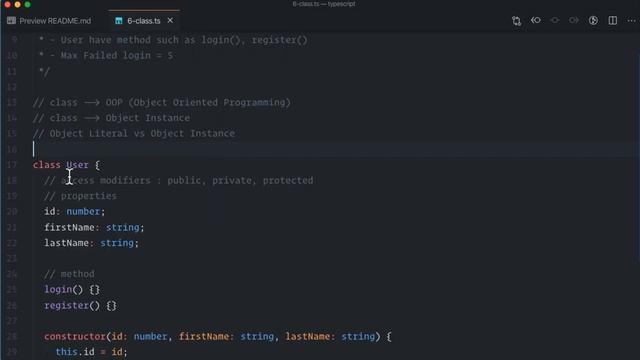Image resolution: width=640 pixels, height=360 pixels.
Task: Click the 'Object Literal vs Object Instance' comment
Action: click(134, 133)
